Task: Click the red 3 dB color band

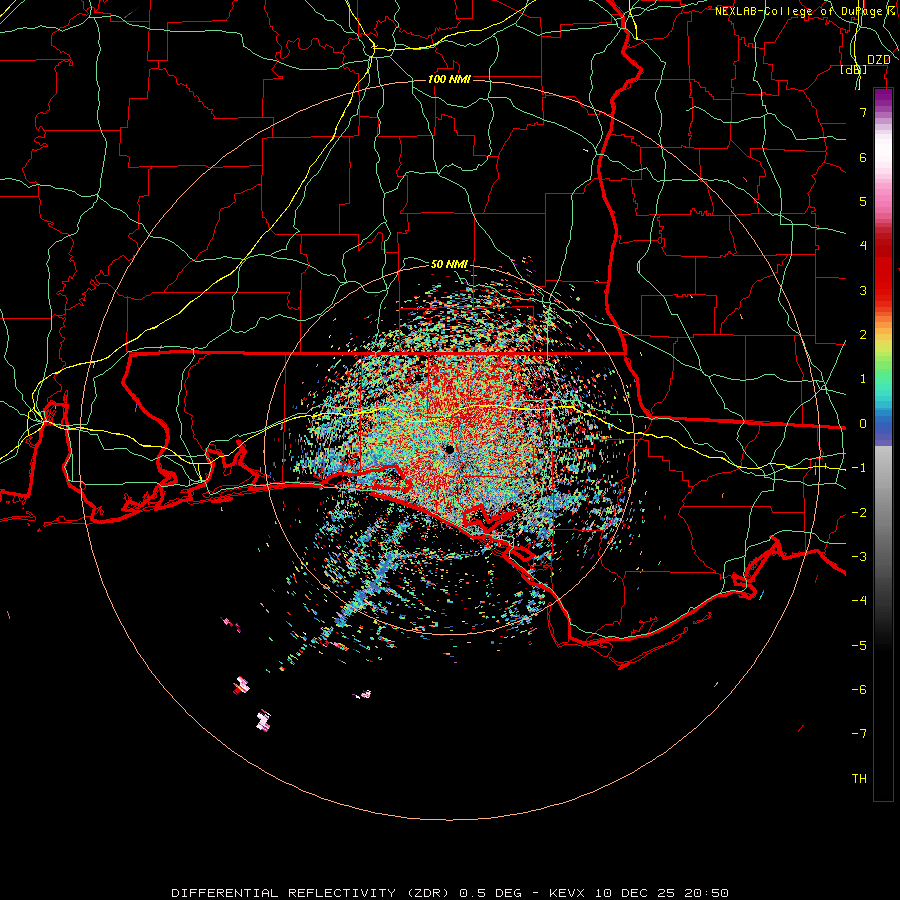Action: (883, 290)
